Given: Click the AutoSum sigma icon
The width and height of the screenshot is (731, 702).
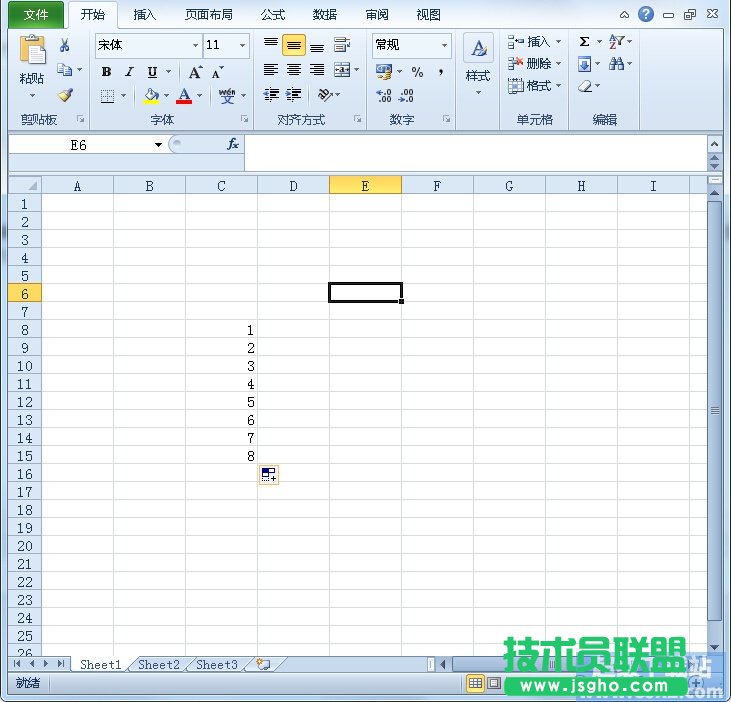Looking at the screenshot, I should click(x=584, y=42).
